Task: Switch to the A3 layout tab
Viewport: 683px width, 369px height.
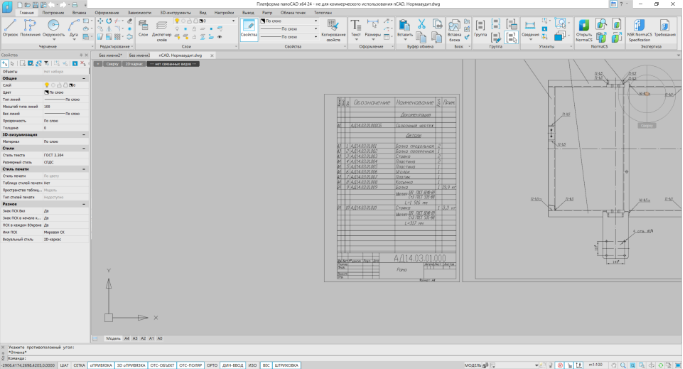Action: (x=135, y=339)
